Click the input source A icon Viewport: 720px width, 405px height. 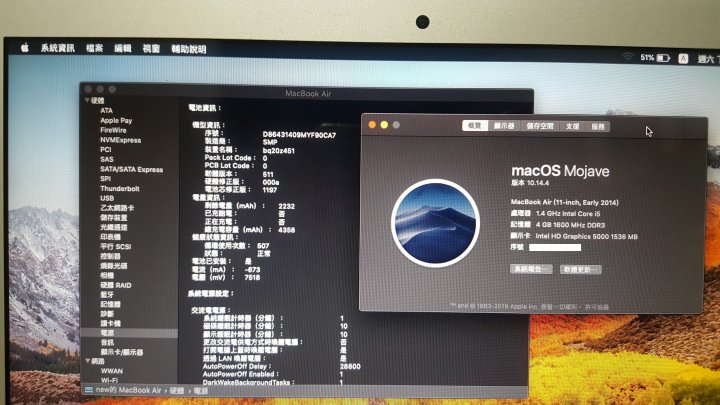pyautogui.click(x=683, y=59)
